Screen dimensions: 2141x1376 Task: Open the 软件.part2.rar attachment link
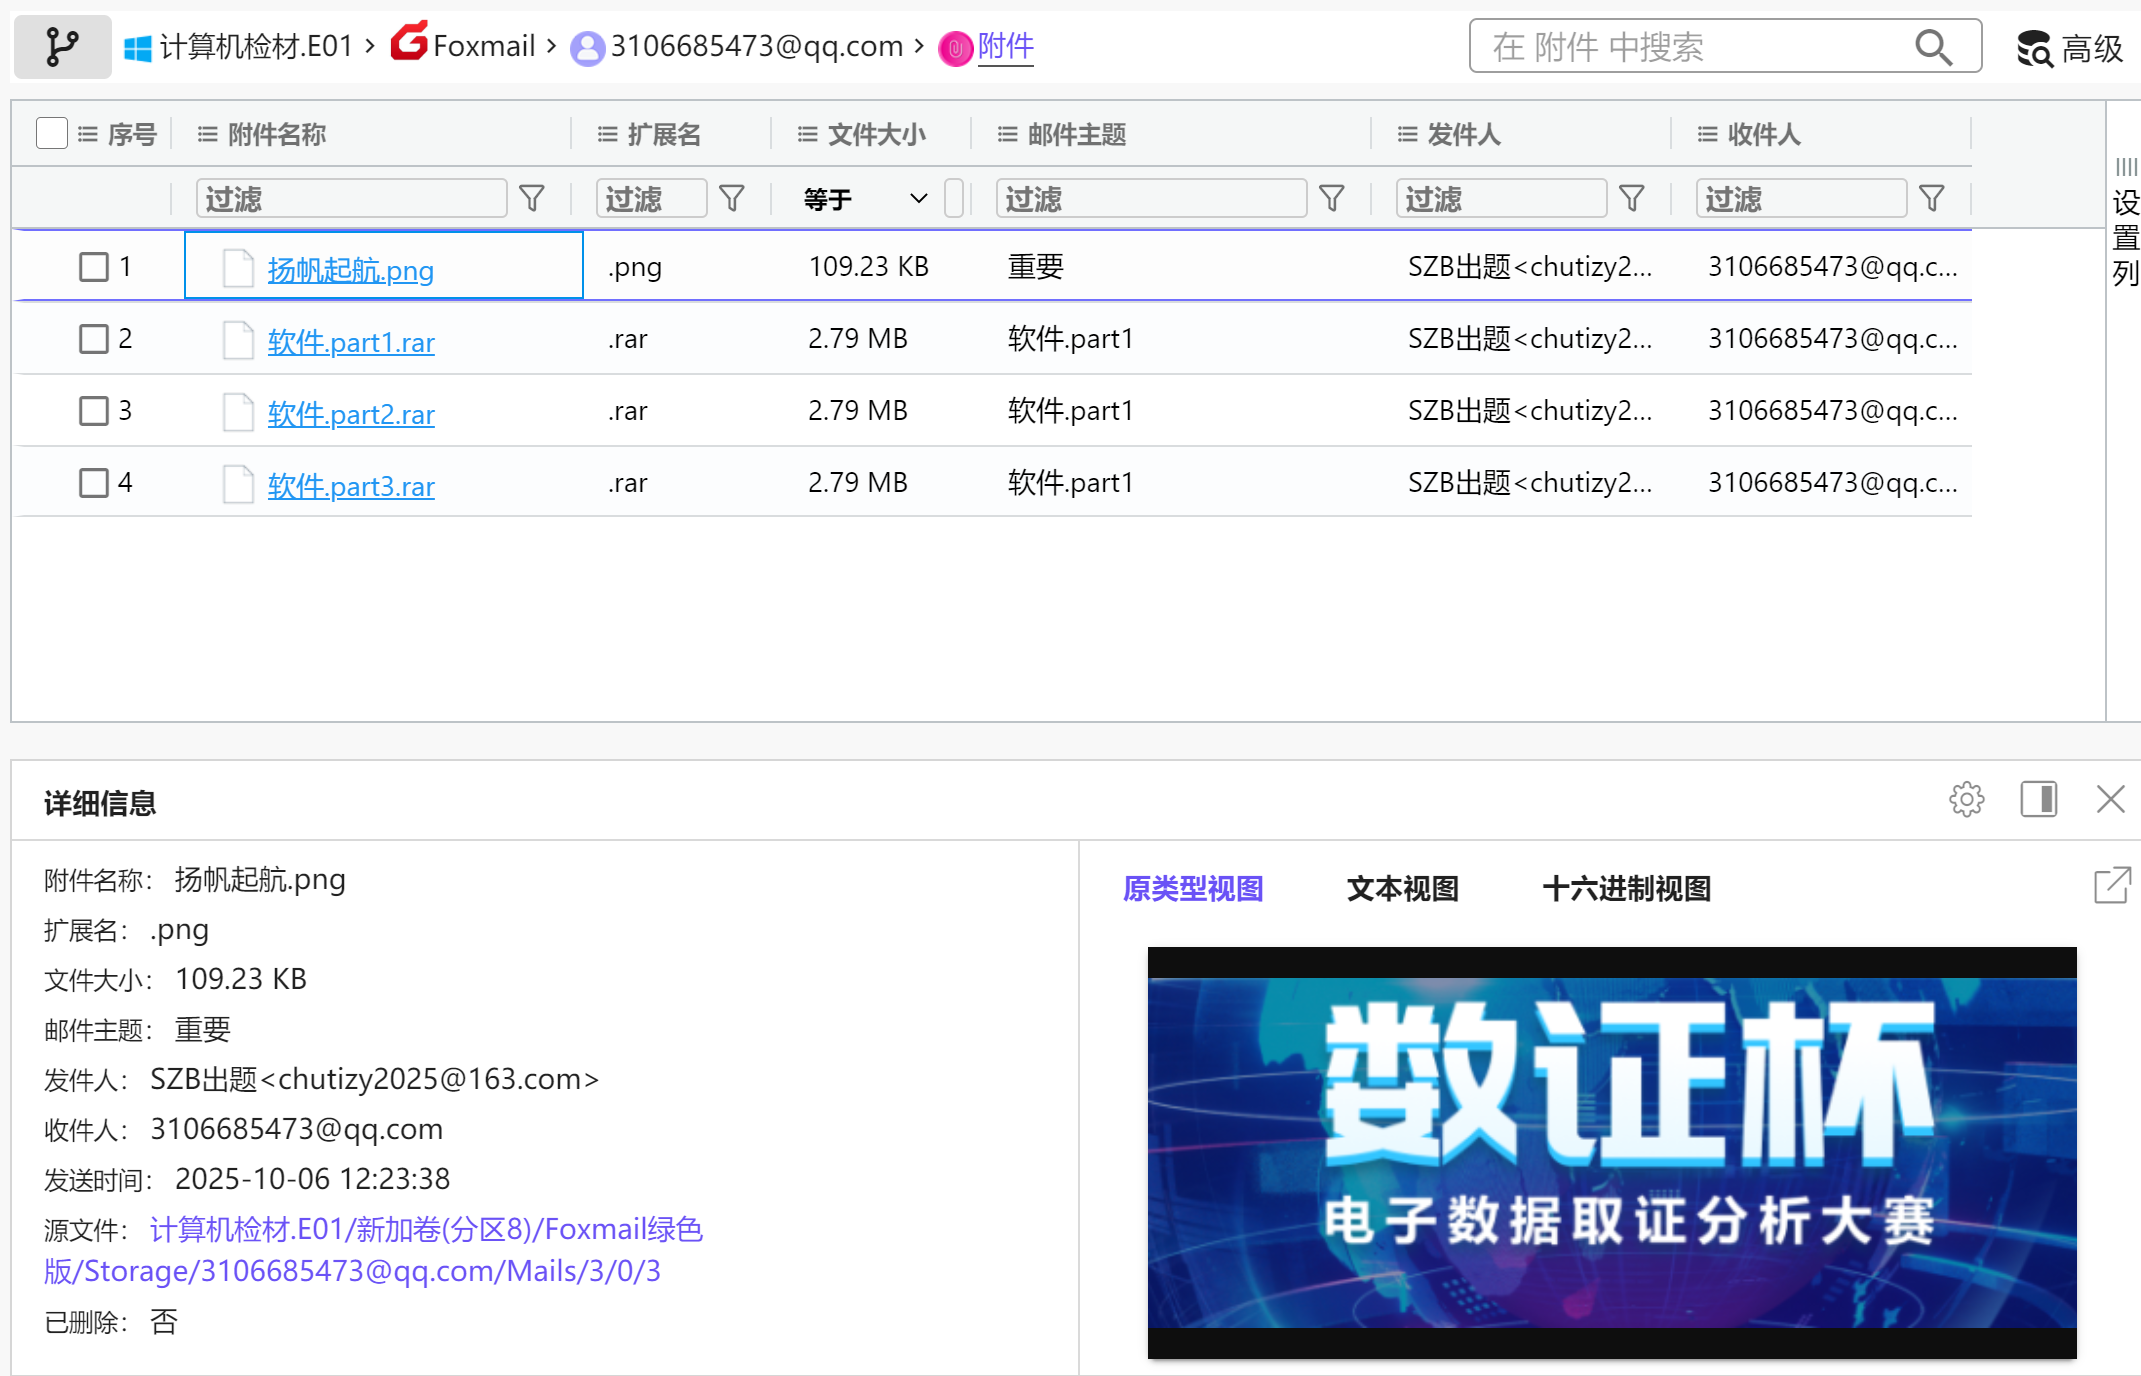pos(350,414)
